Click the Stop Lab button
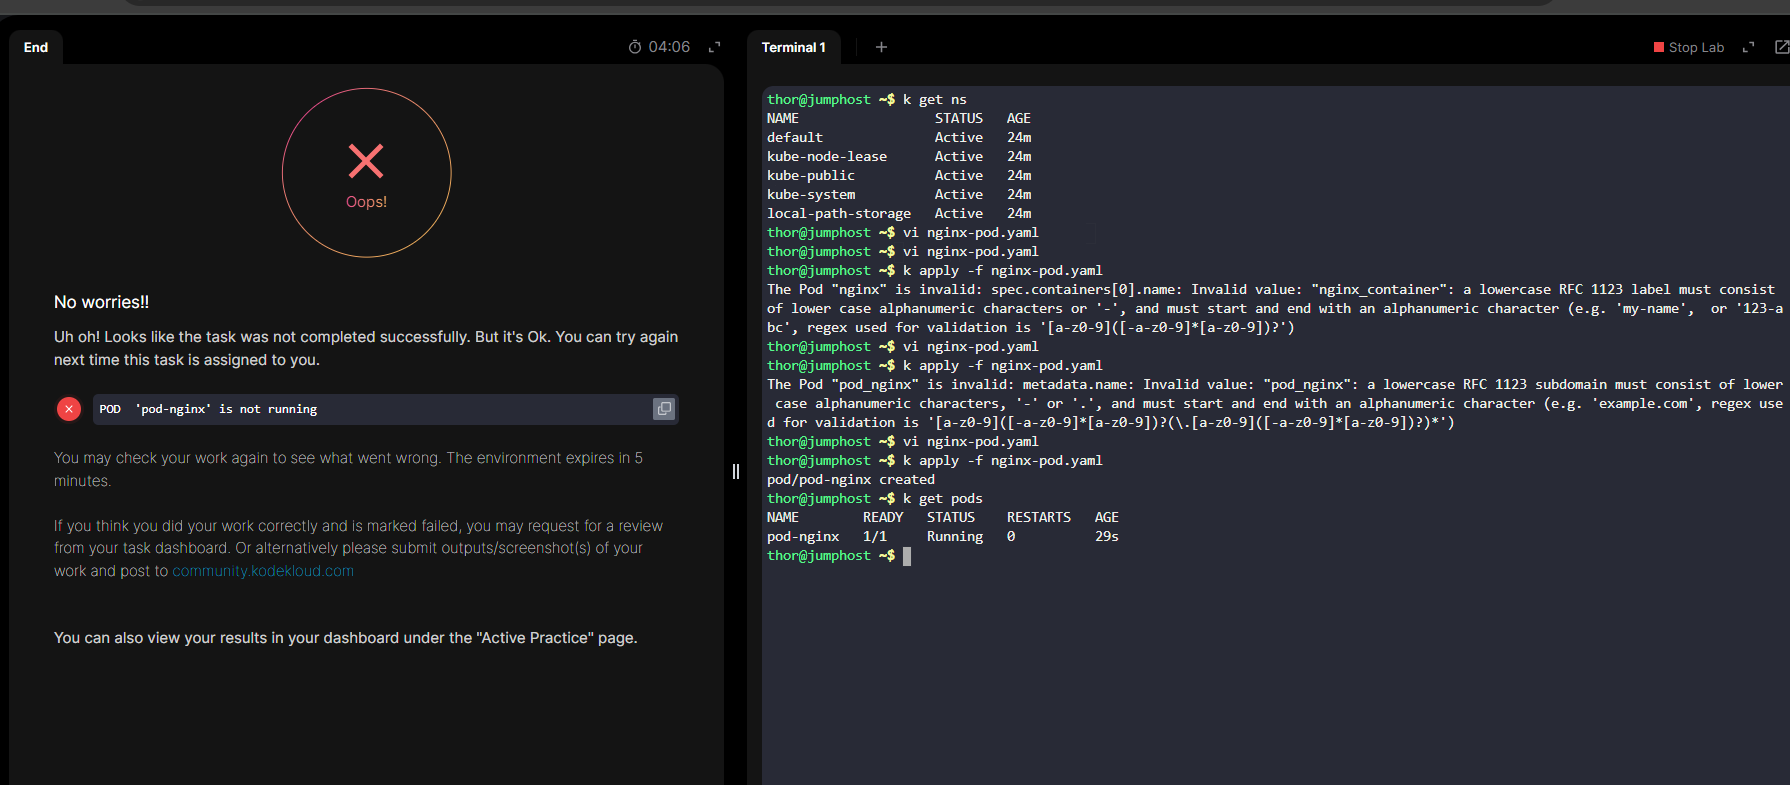 tap(1689, 47)
